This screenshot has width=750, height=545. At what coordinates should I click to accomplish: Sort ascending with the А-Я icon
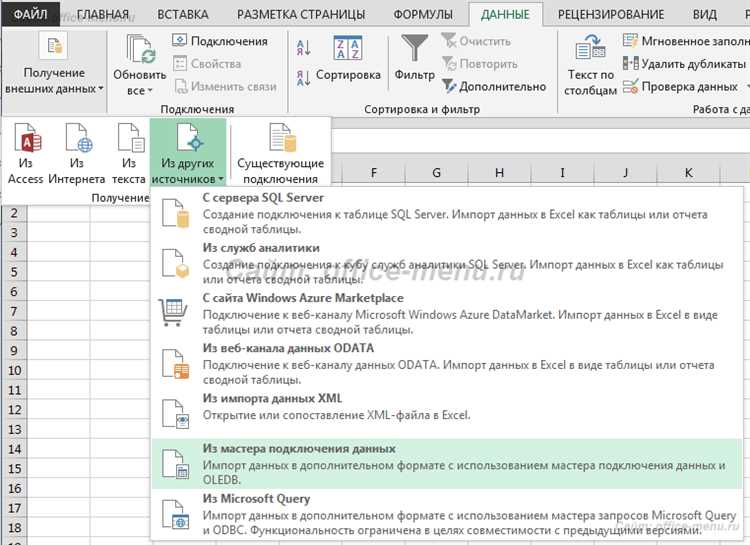[x=304, y=48]
